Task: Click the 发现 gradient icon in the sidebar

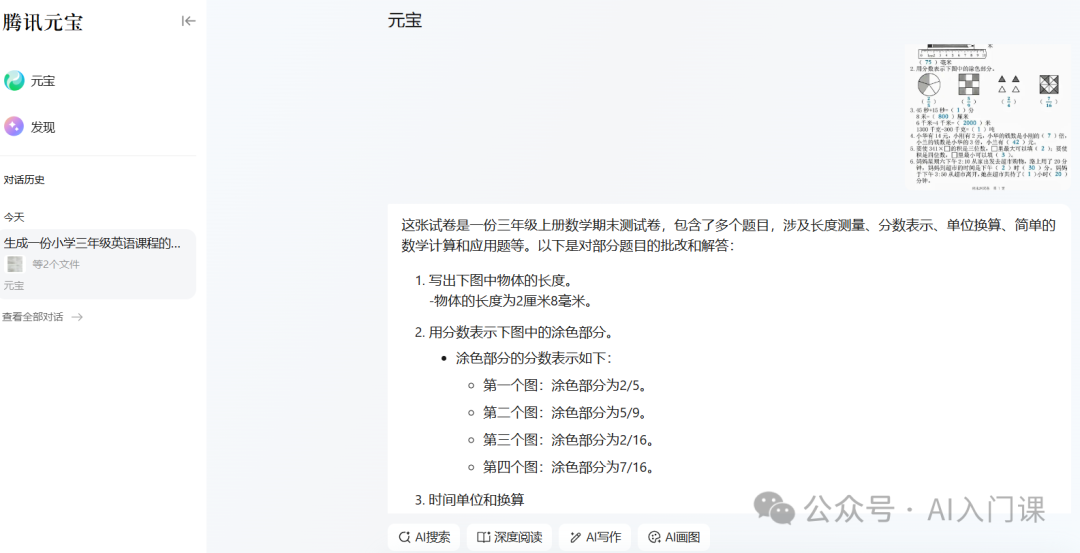Action: tap(14, 127)
